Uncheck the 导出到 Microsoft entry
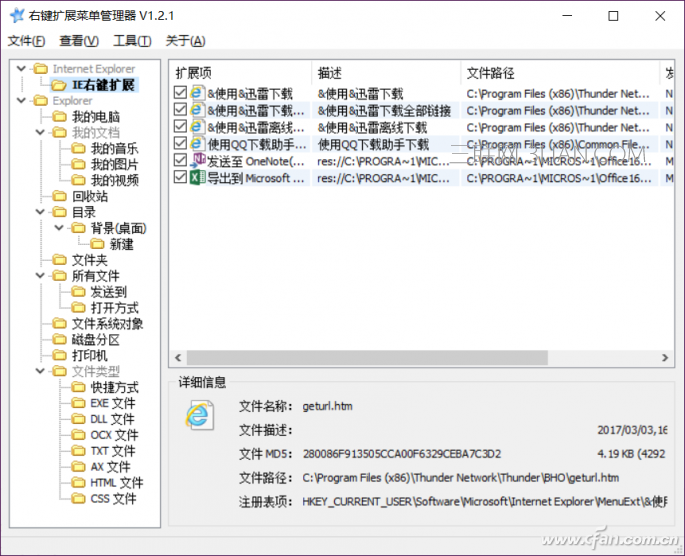Screen dimensions: 685x556 pyautogui.click(x=180, y=177)
